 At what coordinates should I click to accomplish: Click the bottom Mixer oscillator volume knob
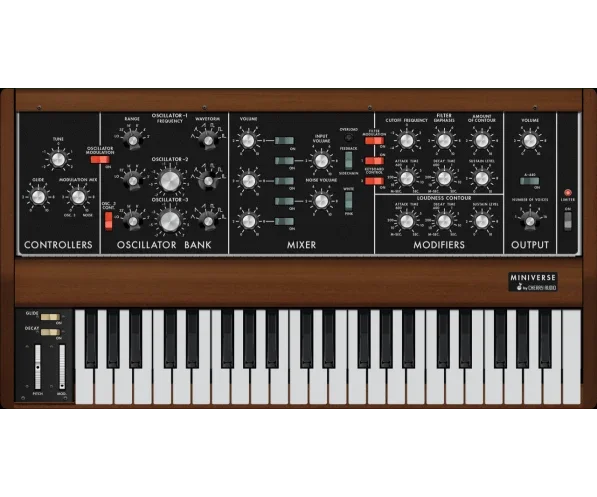coord(248,221)
